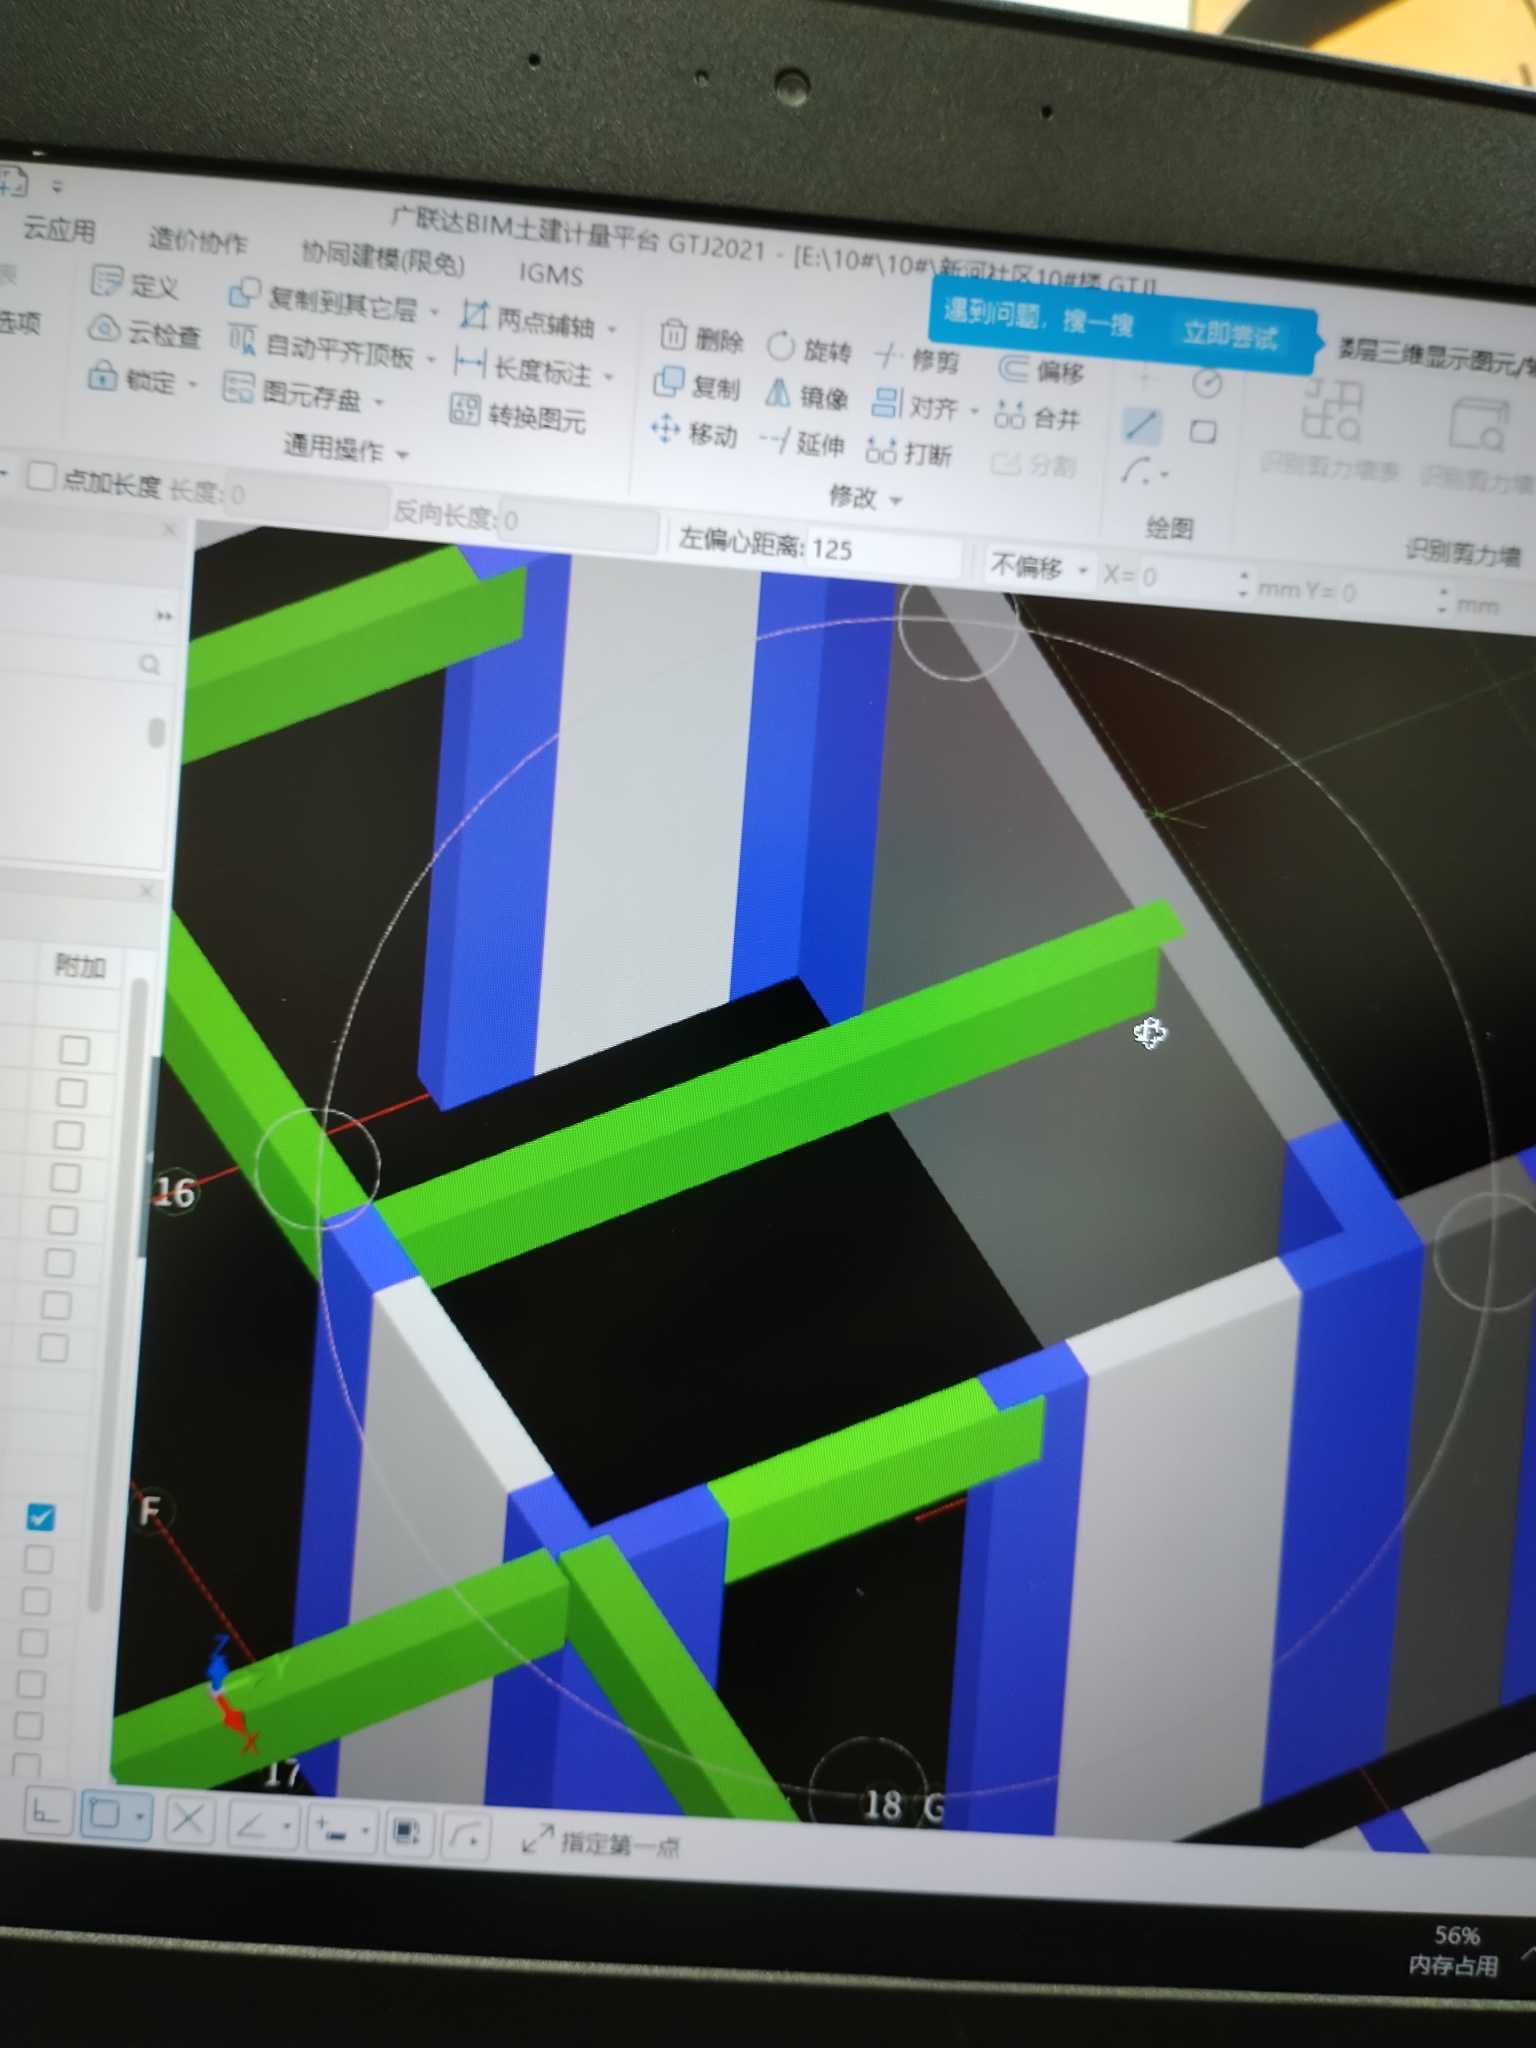Select the circle draw tool
The image size is (1536, 2048).
pos(1207,383)
